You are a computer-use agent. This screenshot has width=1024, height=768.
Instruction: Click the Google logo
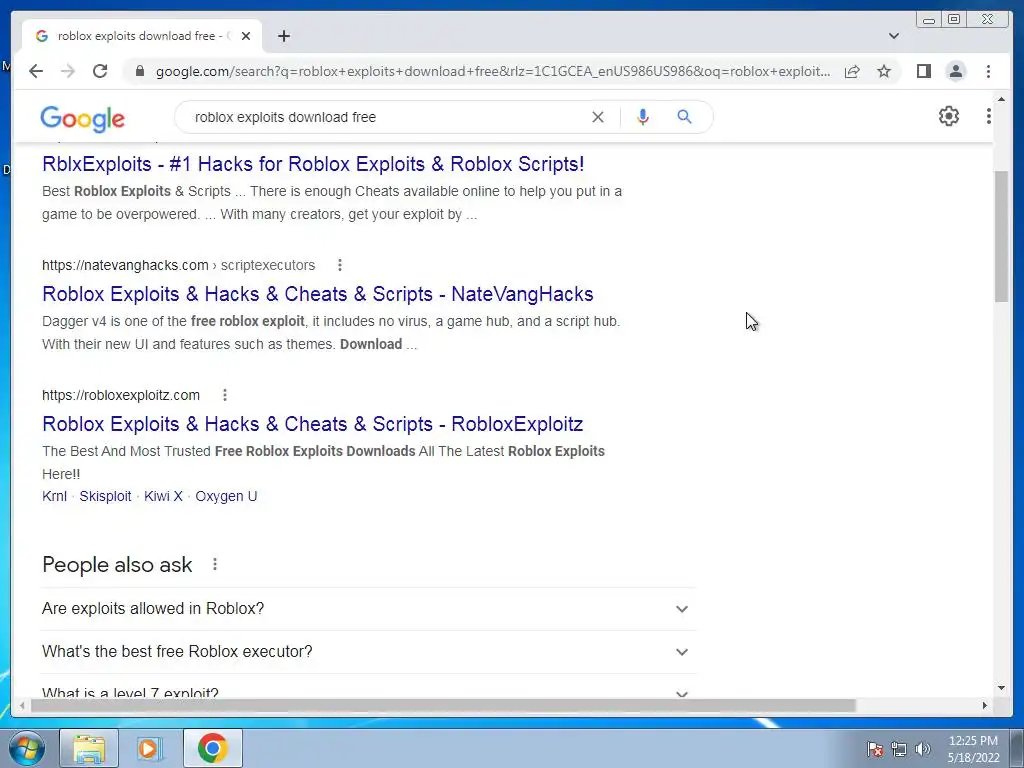coord(82,118)
